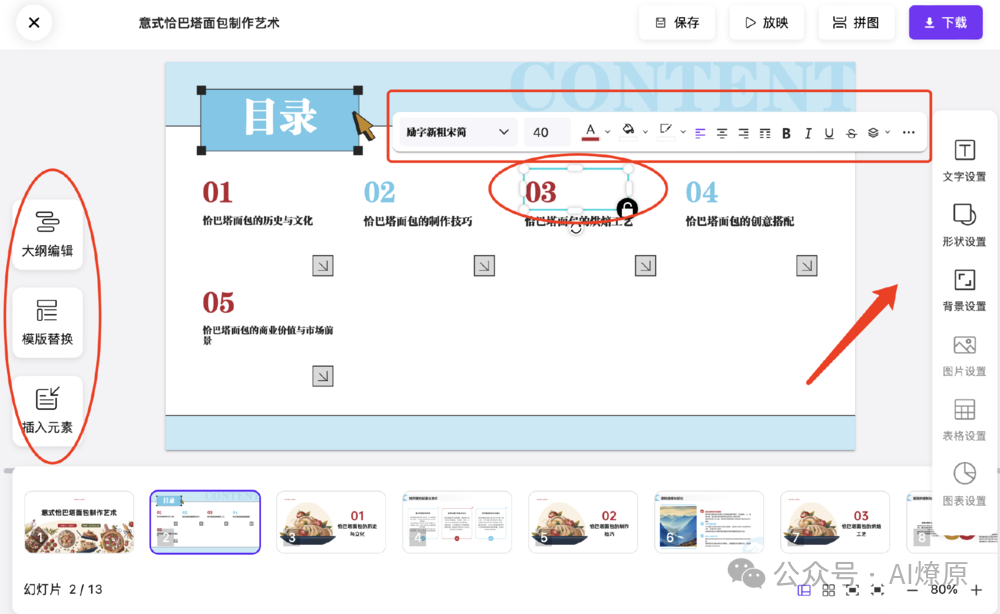Toggle underline on the selected text

(x=830, y=132)
